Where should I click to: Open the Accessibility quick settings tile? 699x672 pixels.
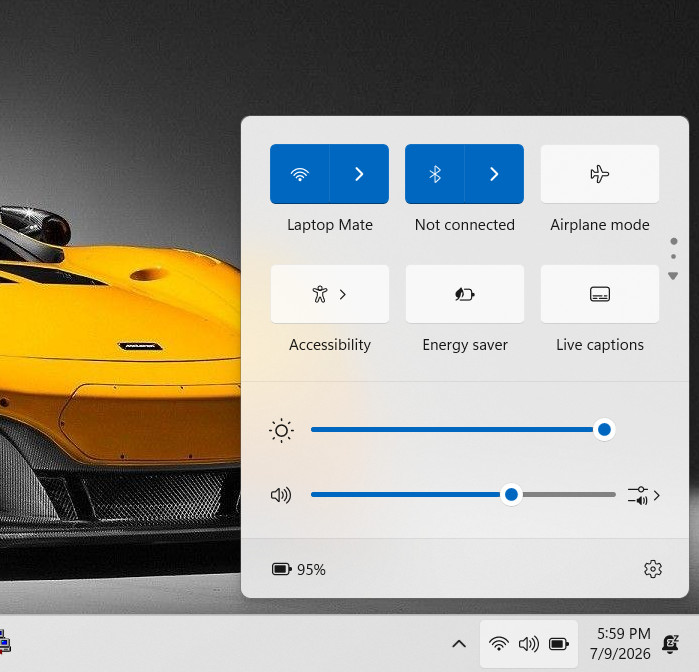(330, 294)
